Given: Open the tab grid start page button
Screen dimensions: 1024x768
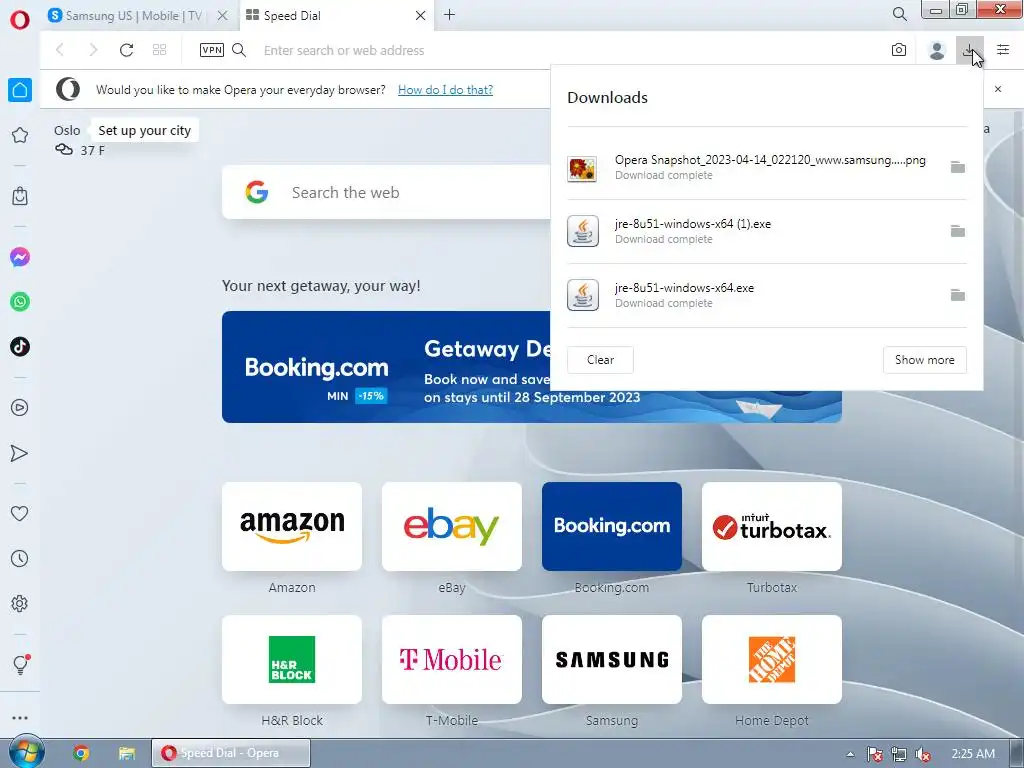Looking at the screenshot, I should click(159, 50).
